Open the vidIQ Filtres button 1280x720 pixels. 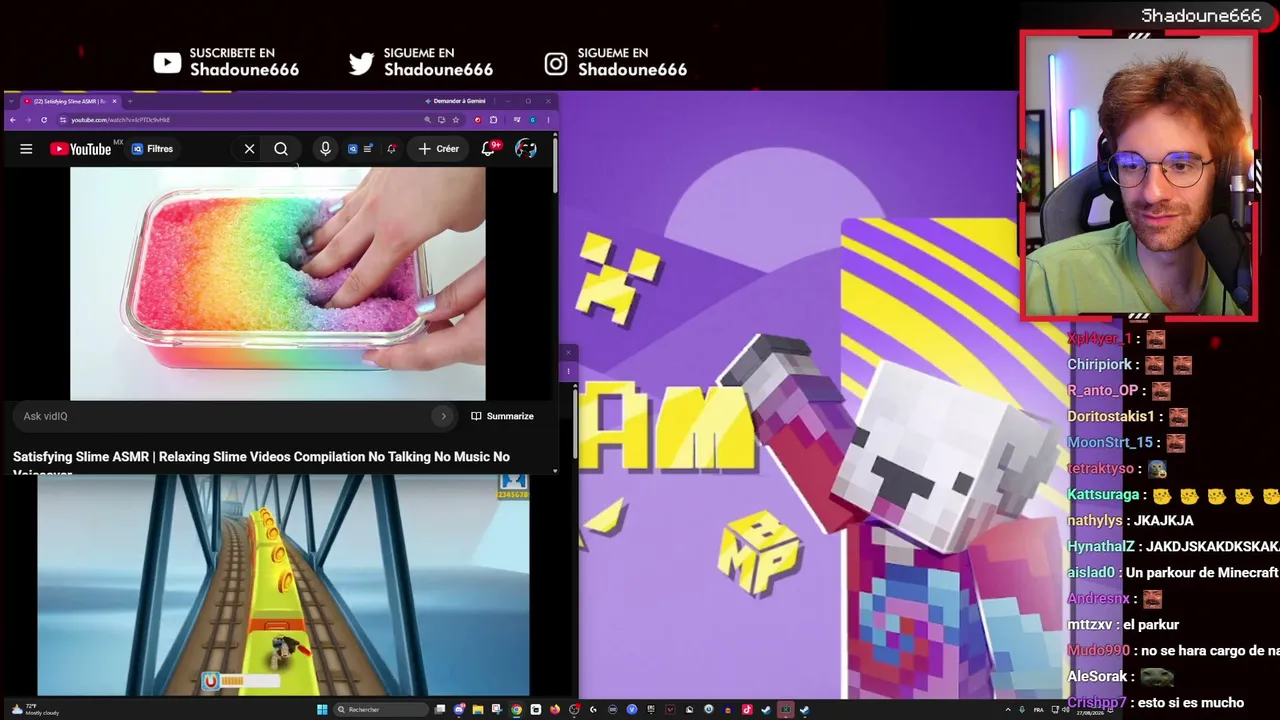pyautogui.click(x=152, y=149)
